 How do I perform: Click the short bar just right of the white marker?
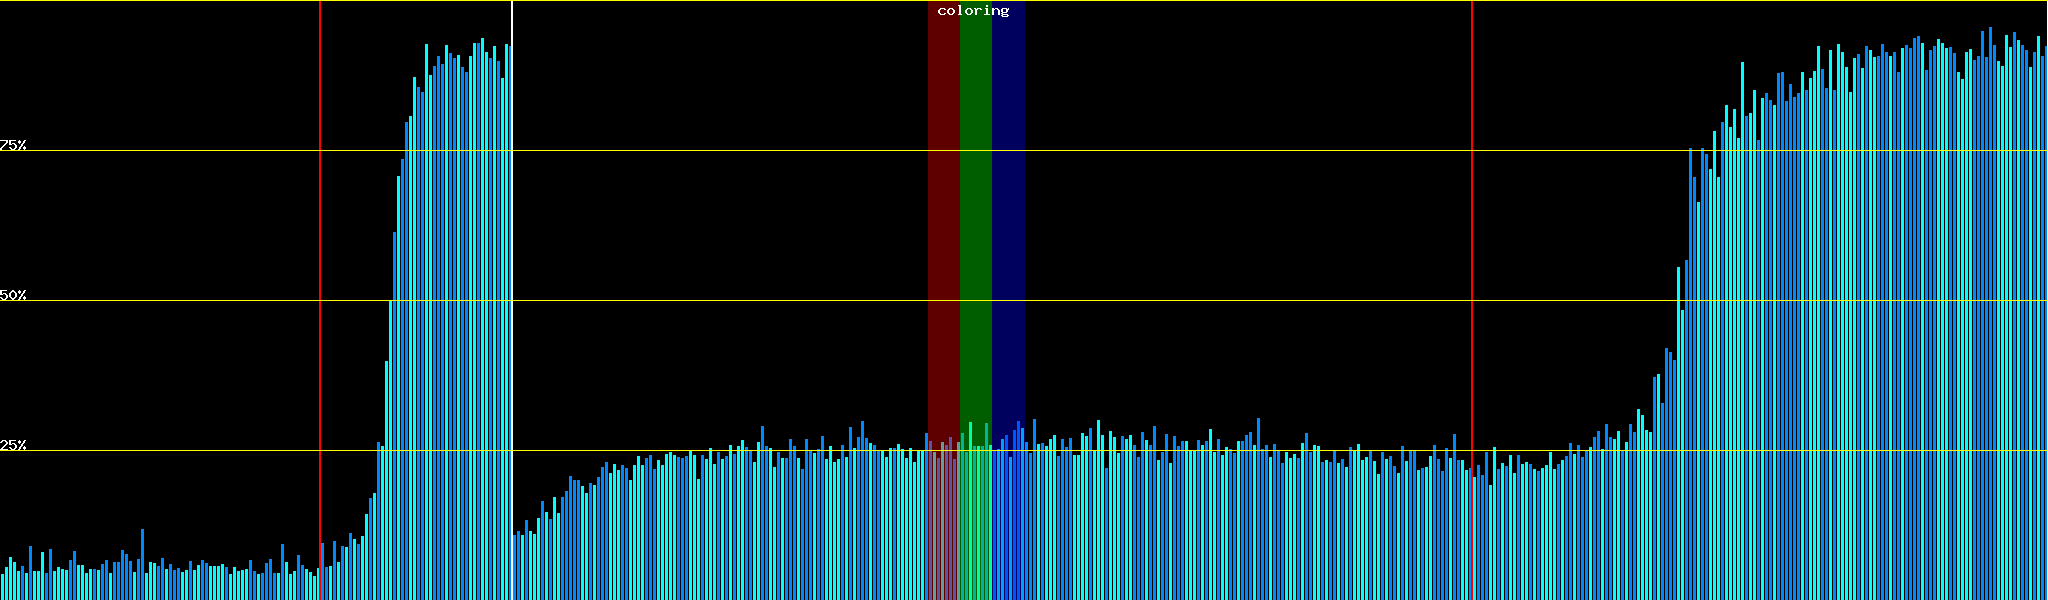515,568
